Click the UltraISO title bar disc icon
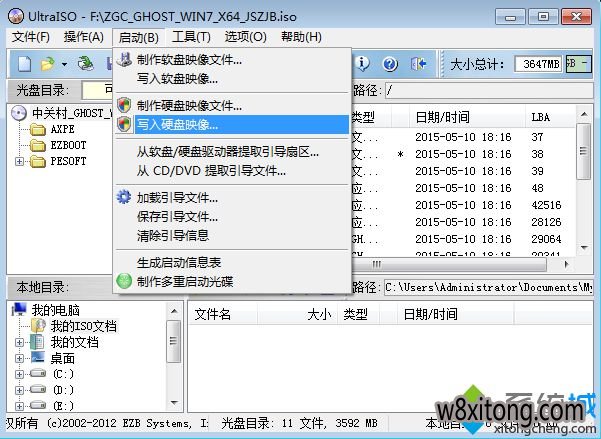Viewport: 601px width, 439px height. [16, 16]
